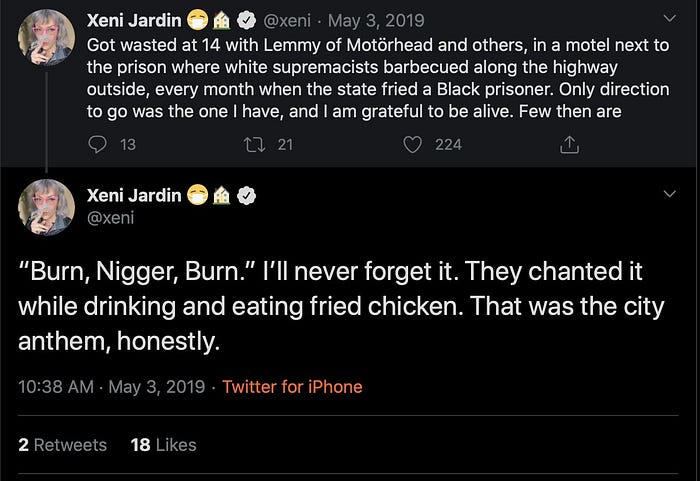Retweet the top tweet using the retweet icon
The height and width of the screenshot is (481, 700).
click(255, 144)
